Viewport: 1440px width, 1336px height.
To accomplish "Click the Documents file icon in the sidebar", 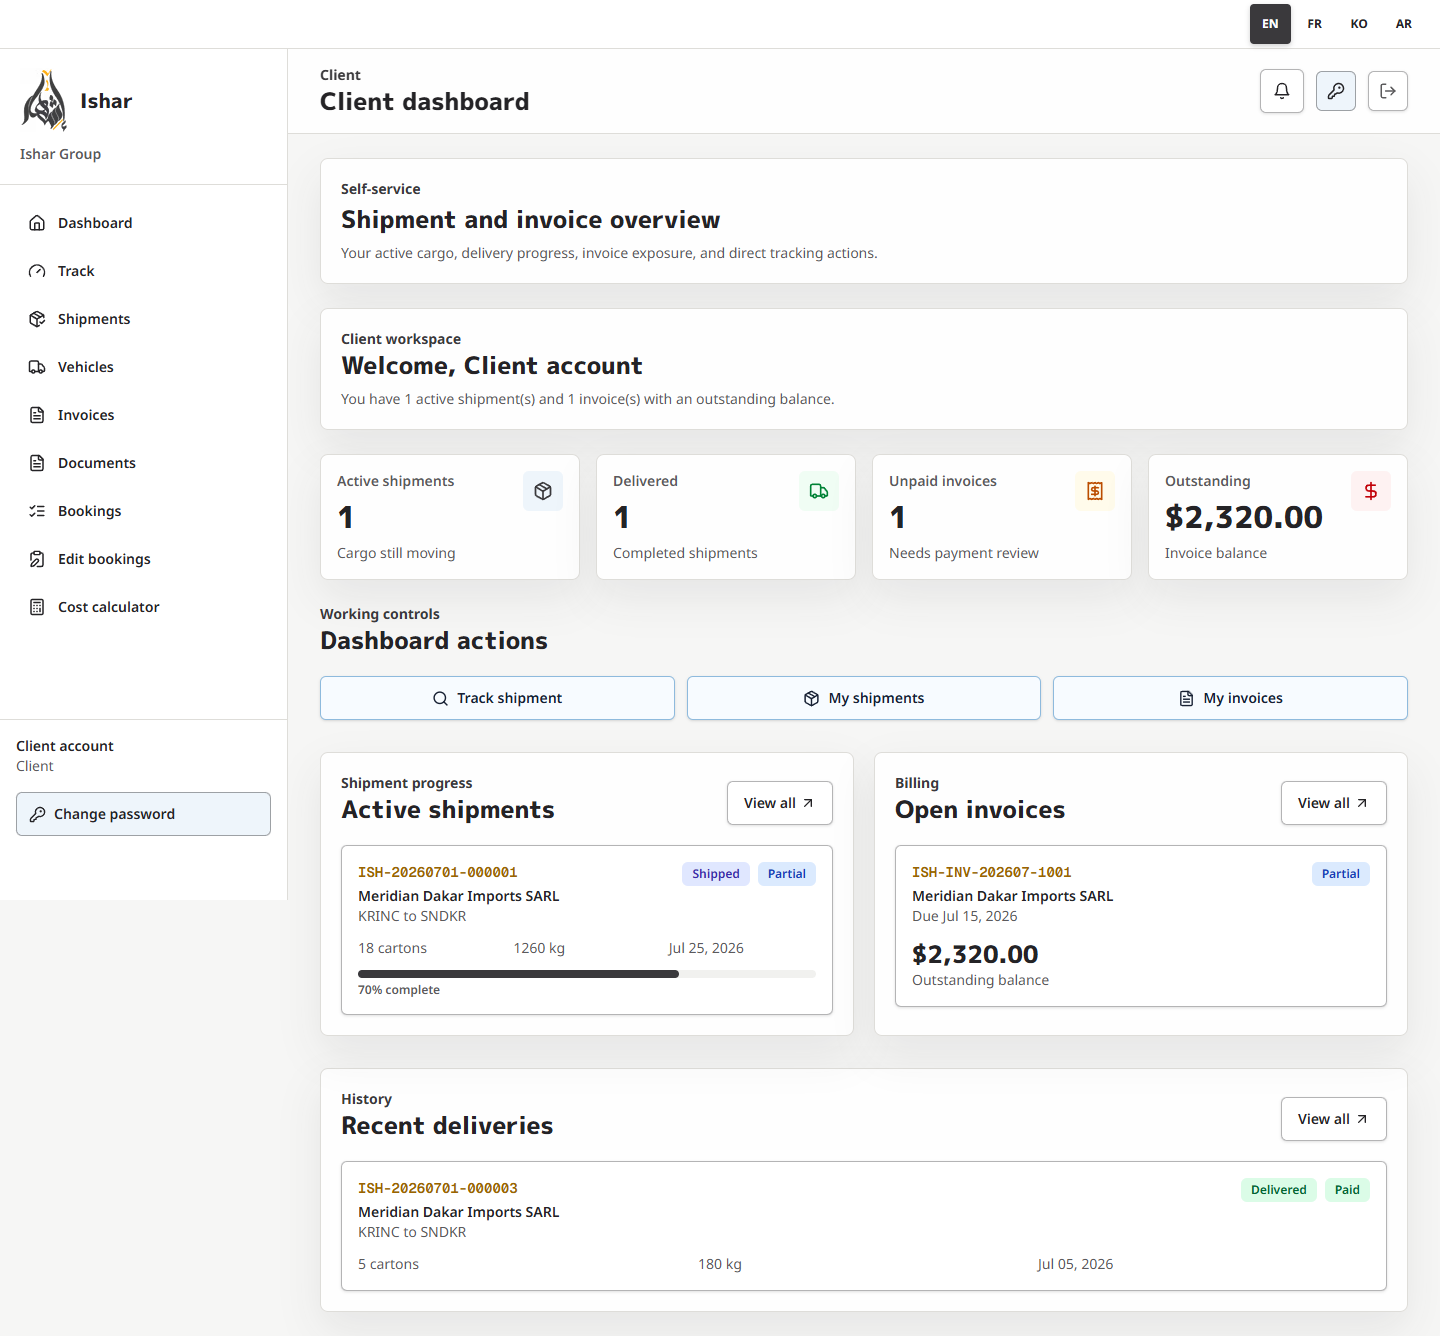I will point(37,463).
